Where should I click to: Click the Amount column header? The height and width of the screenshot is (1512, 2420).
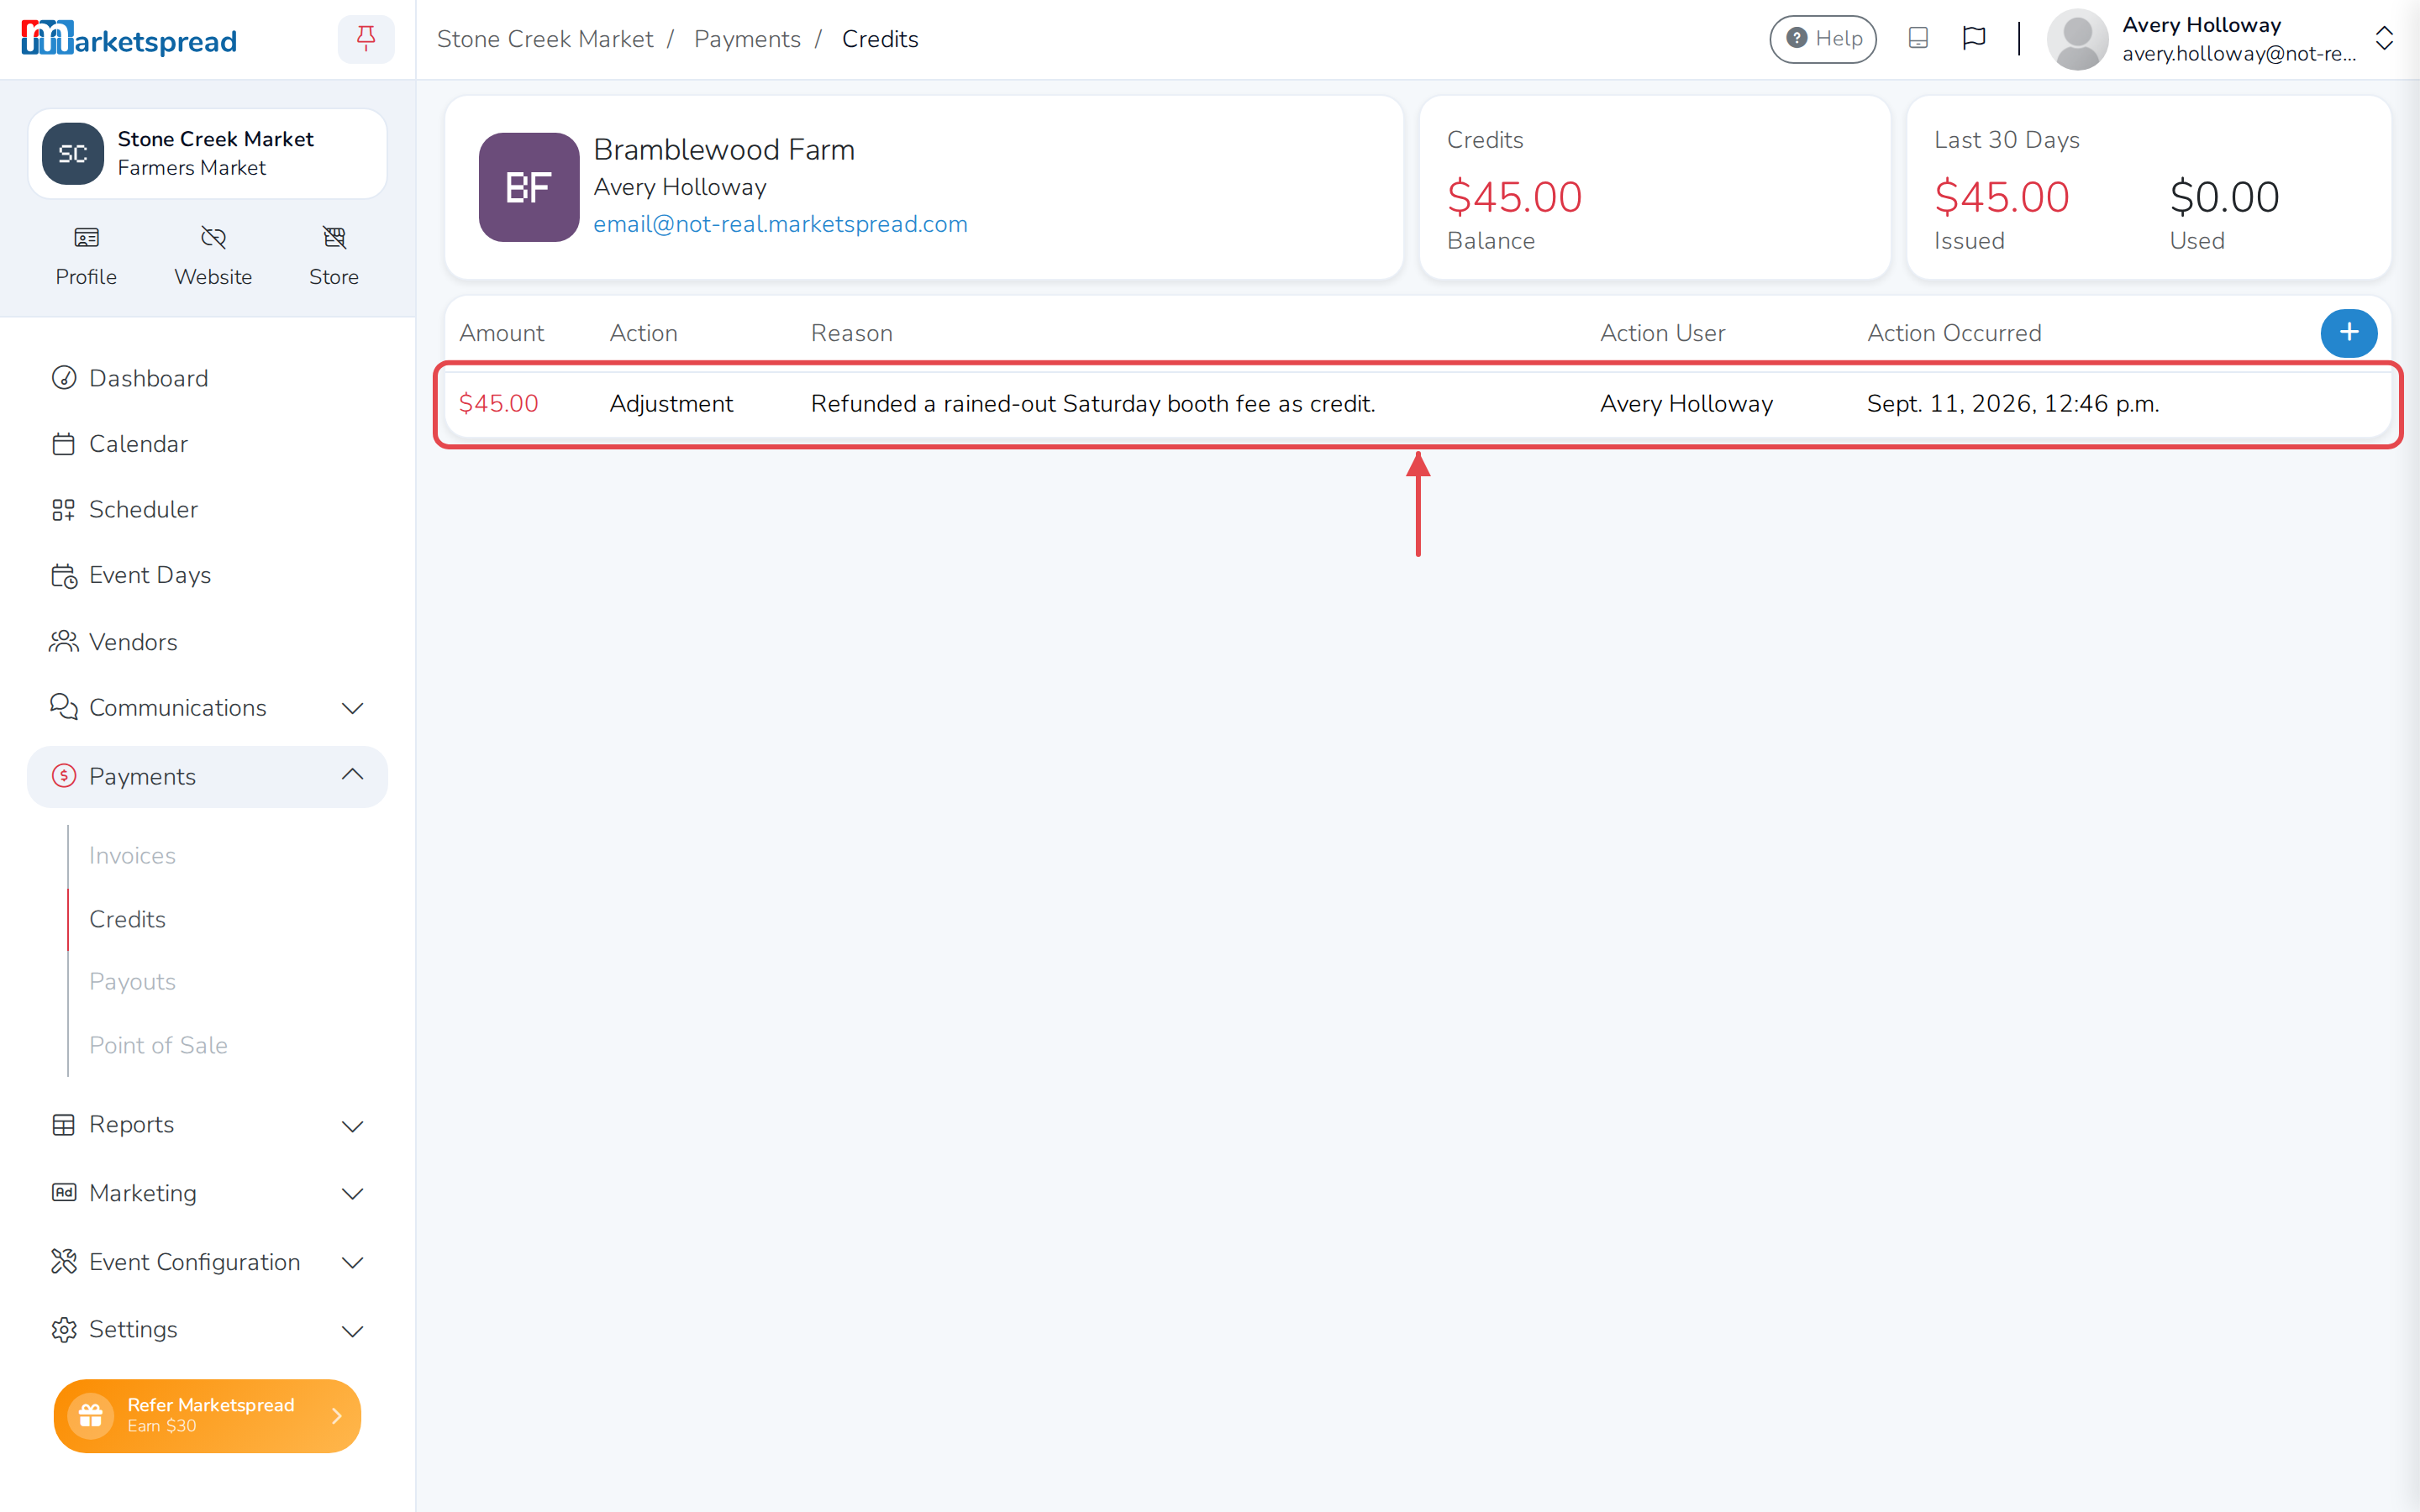[501, 333]
